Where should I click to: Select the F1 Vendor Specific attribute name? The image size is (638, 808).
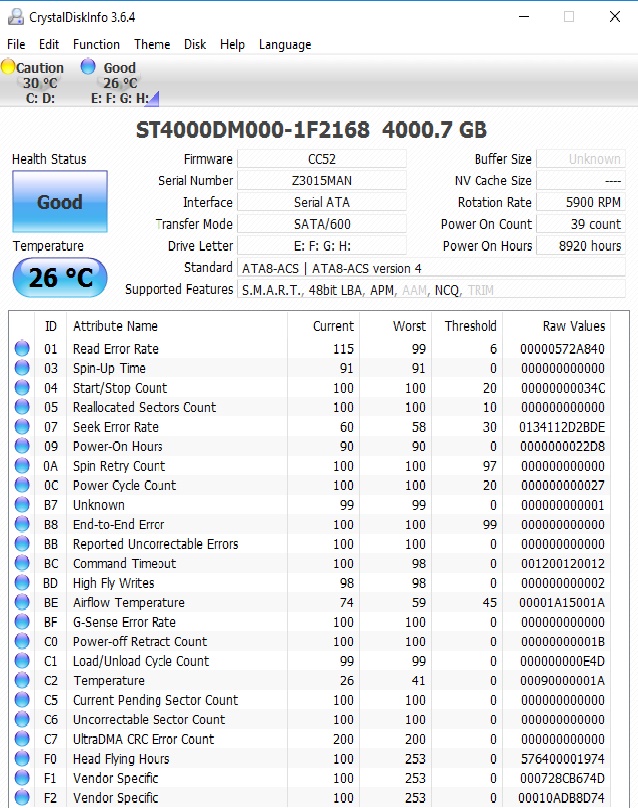115,778
